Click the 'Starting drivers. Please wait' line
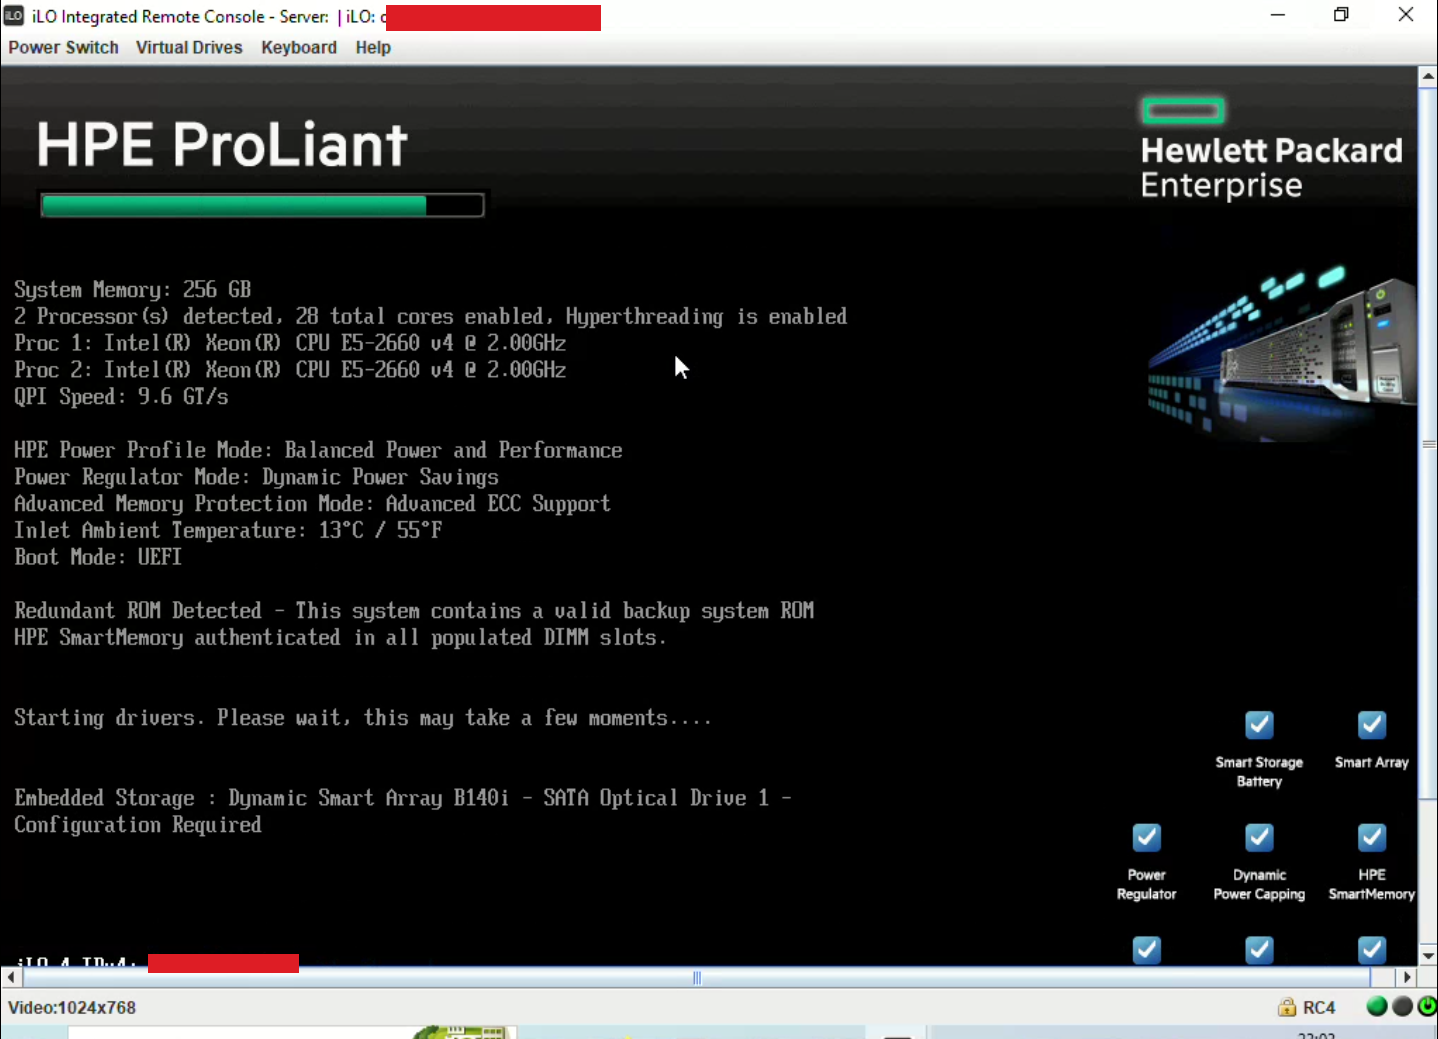This screenshot has width=1438, height=1039. [363, 718]
